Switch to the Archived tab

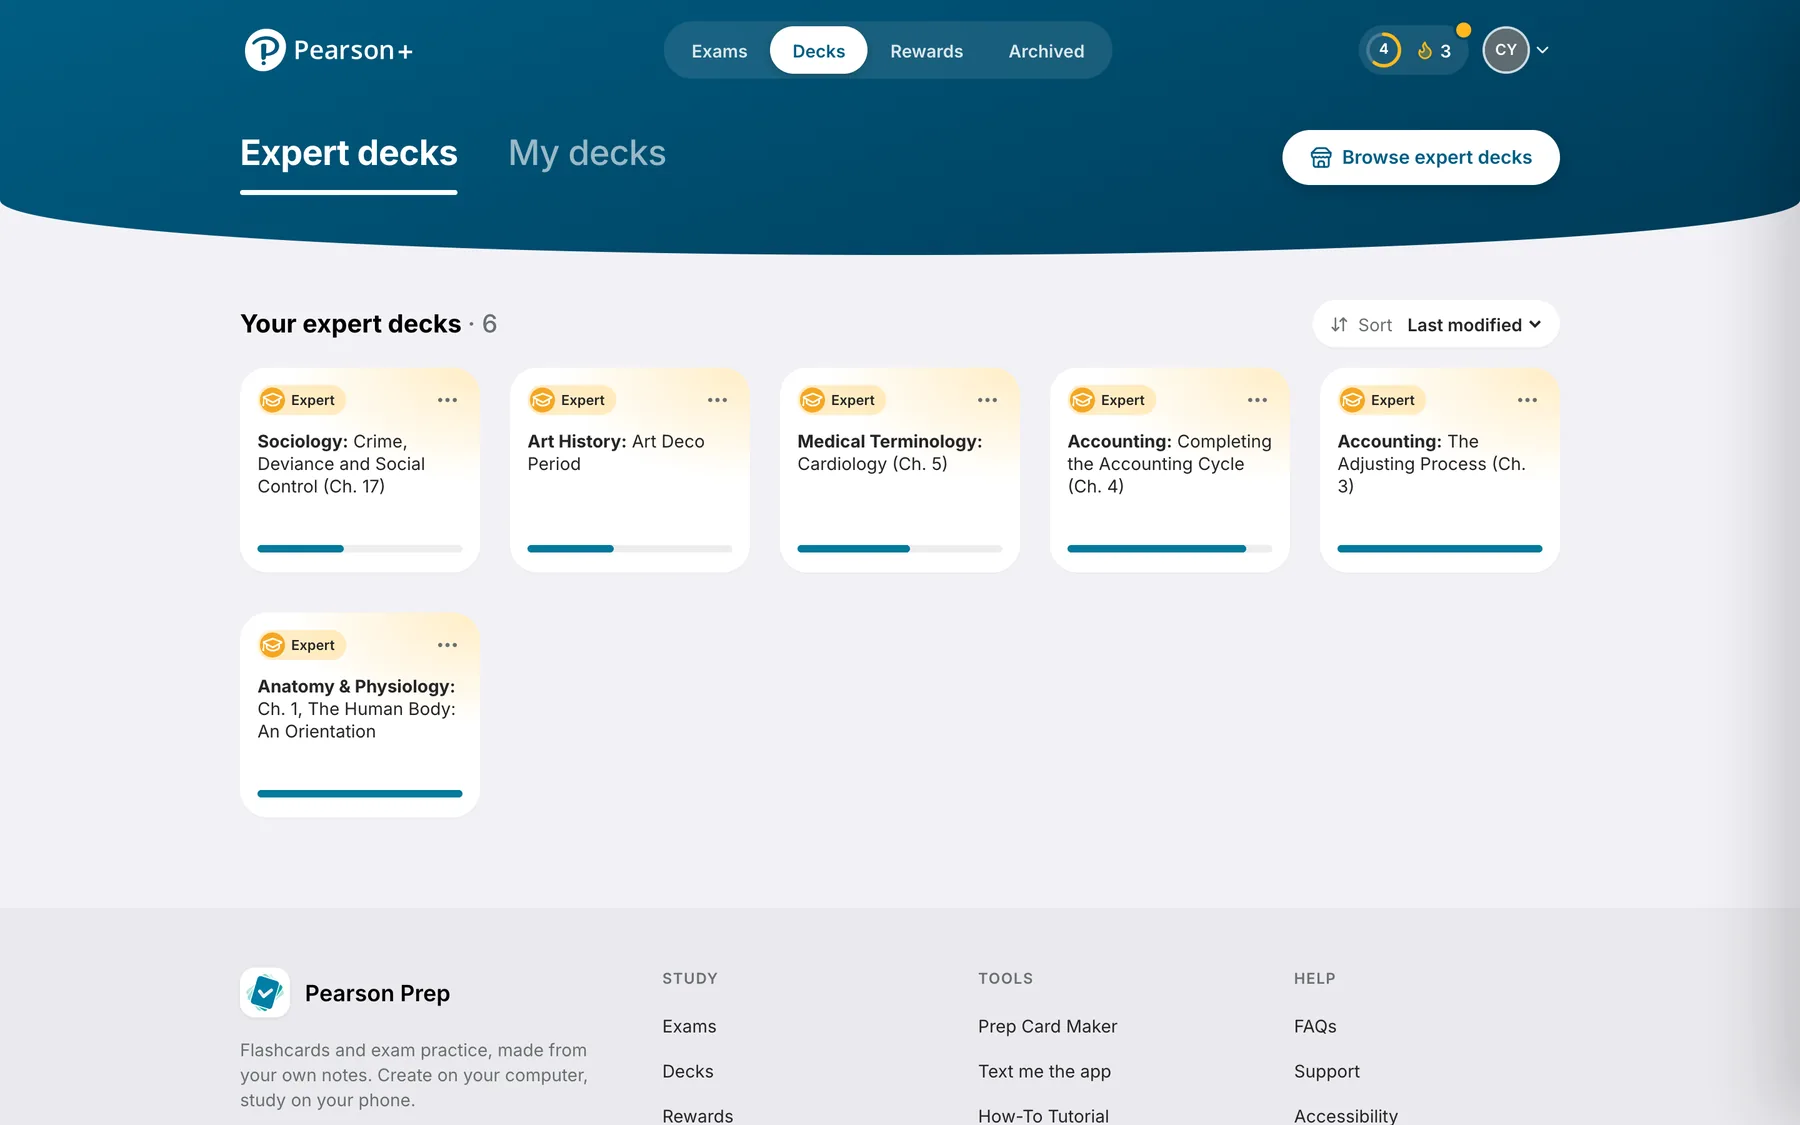[x=1046, y=51]
